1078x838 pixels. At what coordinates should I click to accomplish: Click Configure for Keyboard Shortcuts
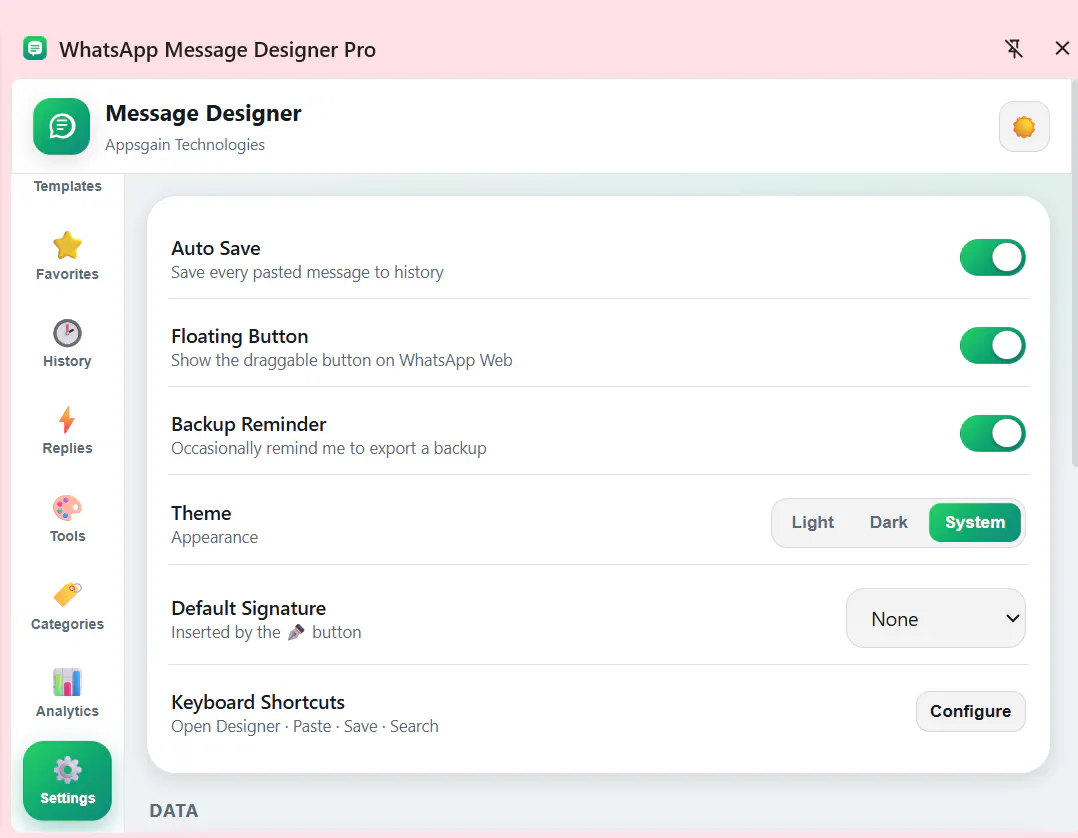click(x=971, y=712)
